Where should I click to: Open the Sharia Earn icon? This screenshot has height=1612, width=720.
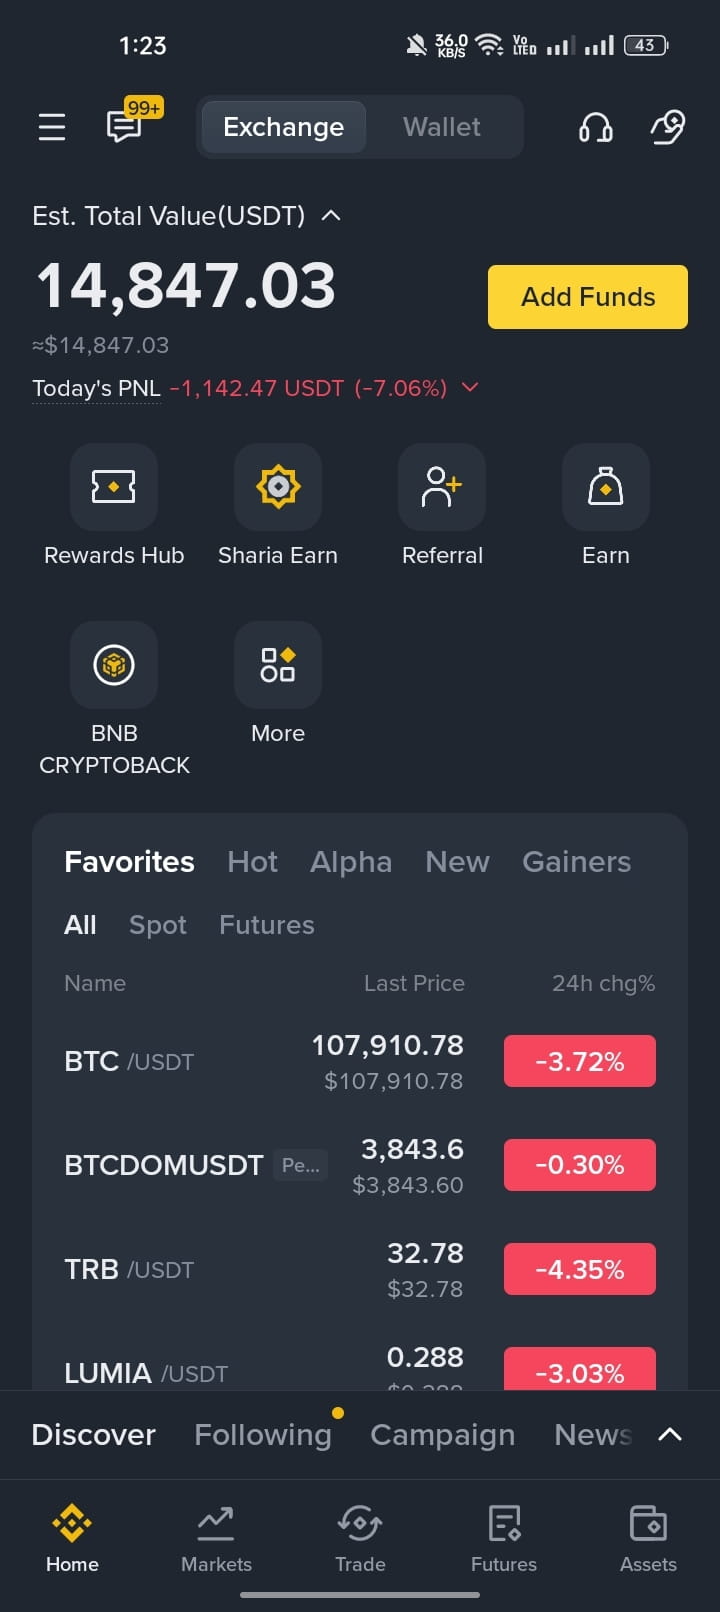[278, 487]
